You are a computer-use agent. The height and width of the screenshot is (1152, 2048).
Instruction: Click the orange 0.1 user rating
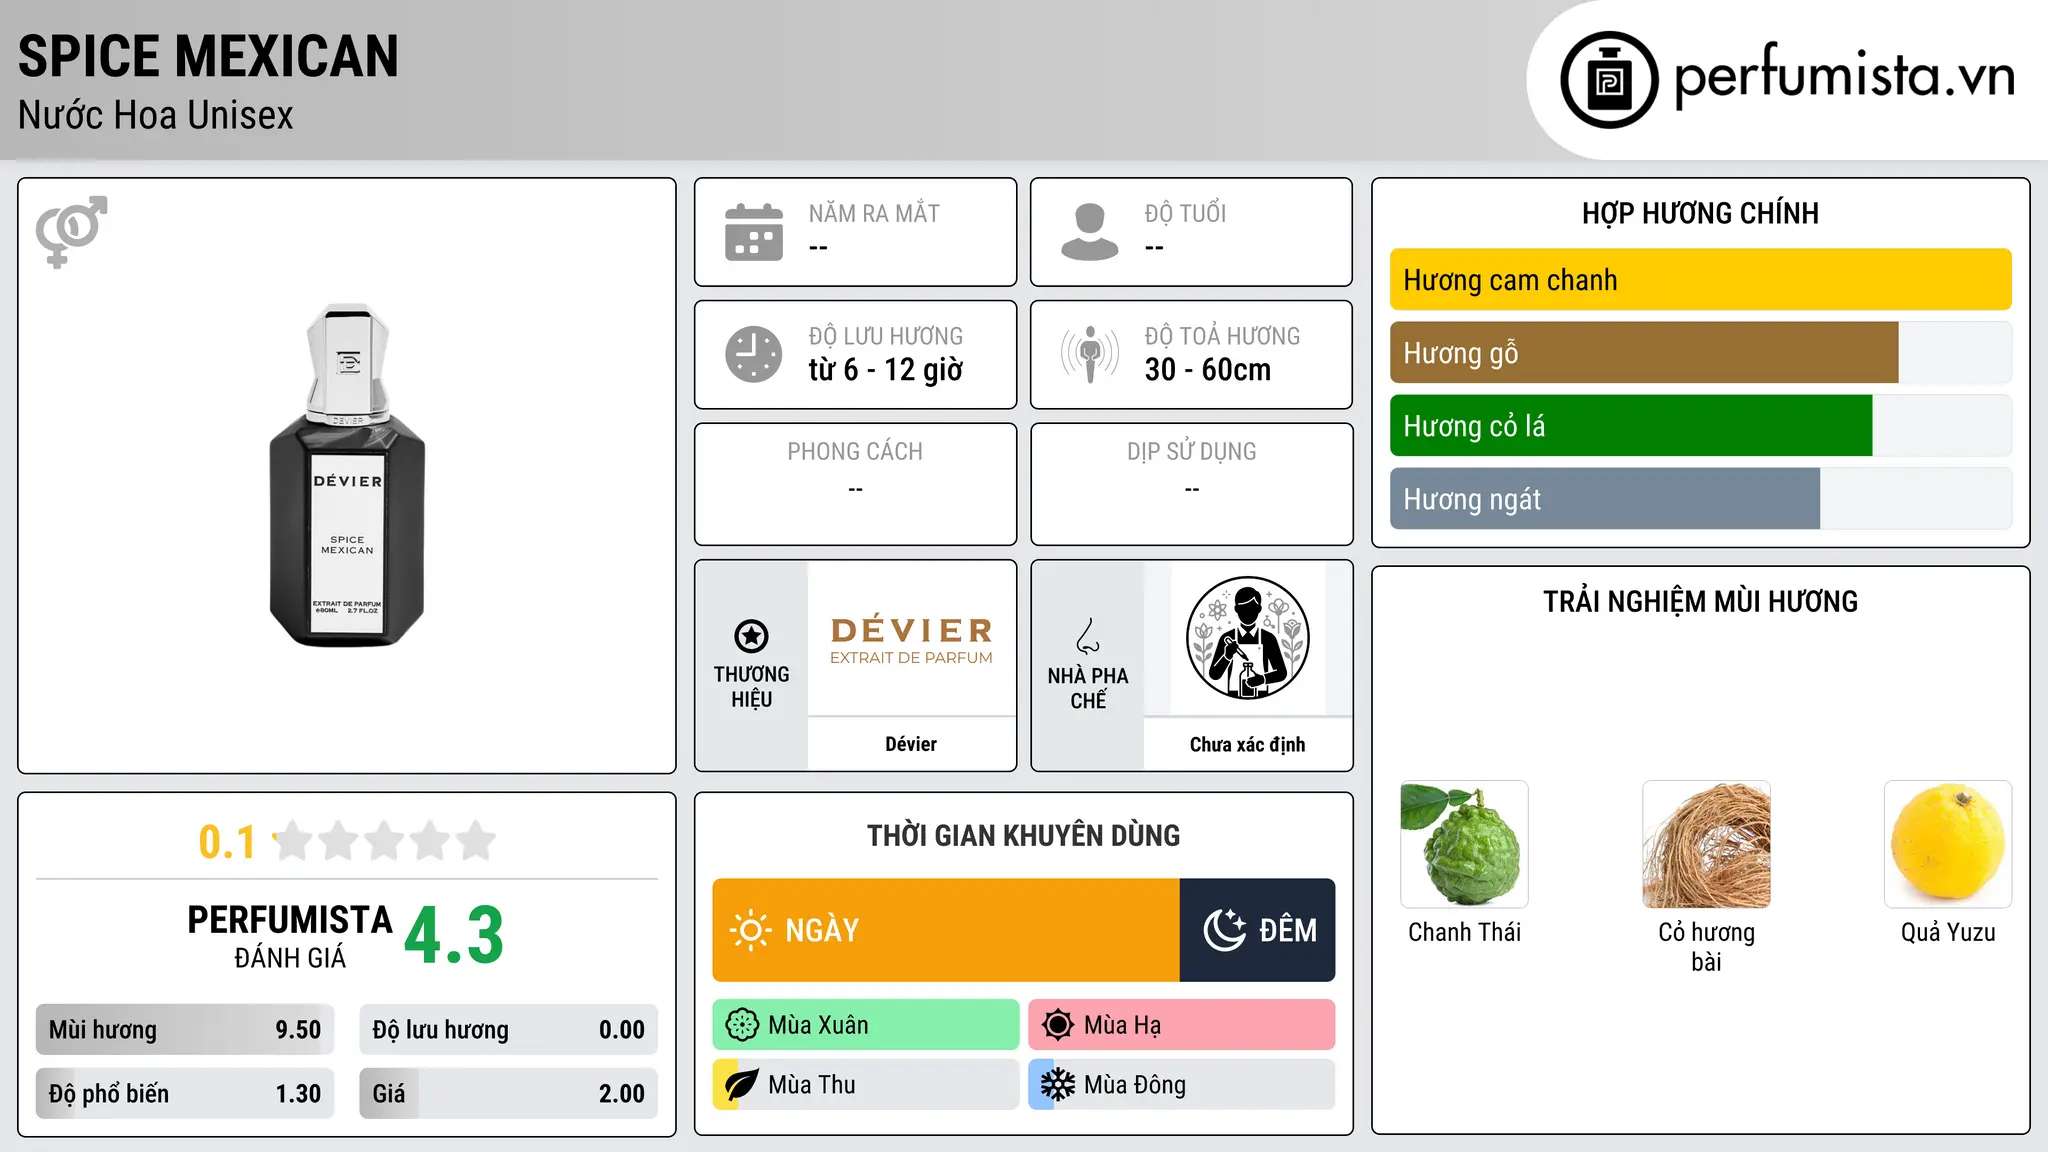[227, 842]
